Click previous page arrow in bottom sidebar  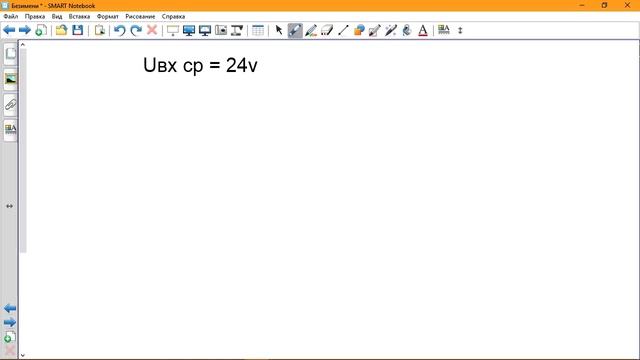pos(10,308)
